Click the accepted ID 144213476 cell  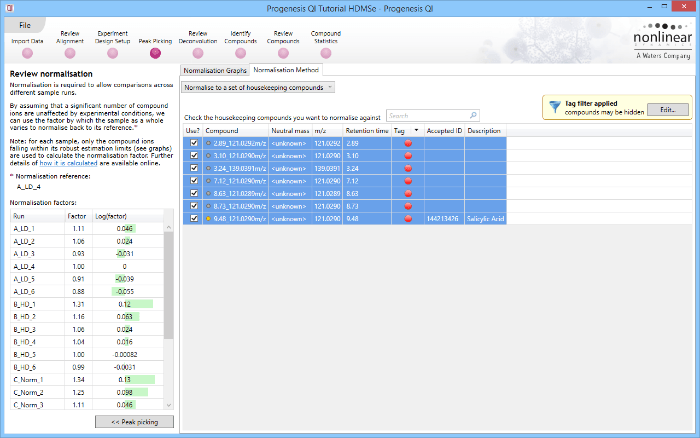[444, 219]
